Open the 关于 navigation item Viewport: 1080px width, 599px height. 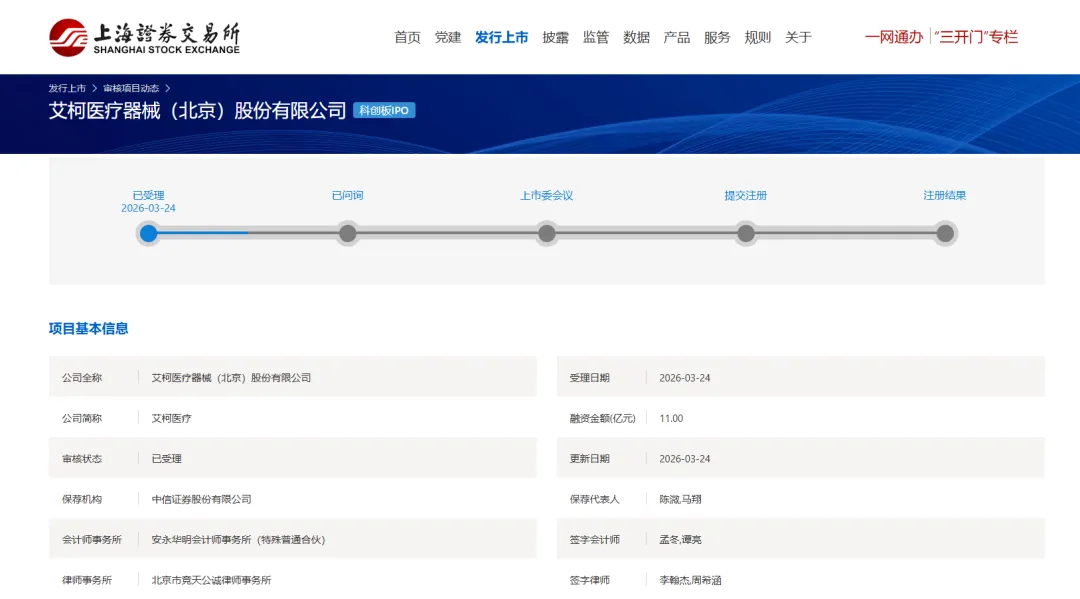[x=798, y=37]
